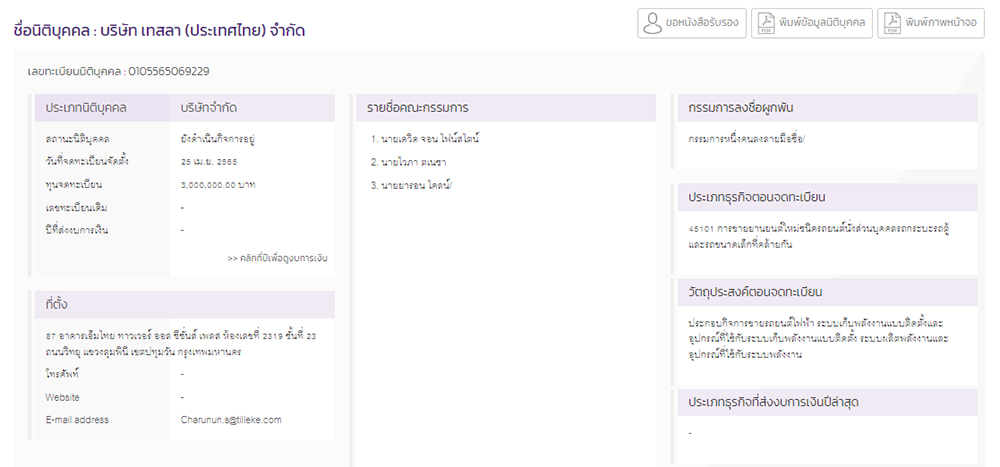The height and width of the screenshot is (467, 1000).
Task: Click the Charunun.s@tilleke.com email address
Action: pyautogui.click(x=231, y=420)
